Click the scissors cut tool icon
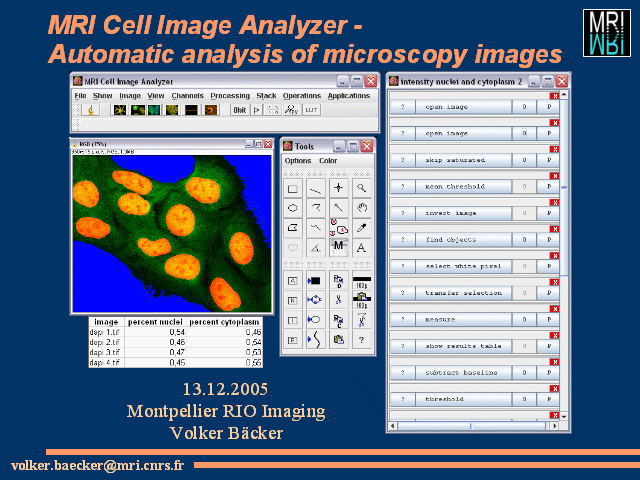 coord(338,300)
